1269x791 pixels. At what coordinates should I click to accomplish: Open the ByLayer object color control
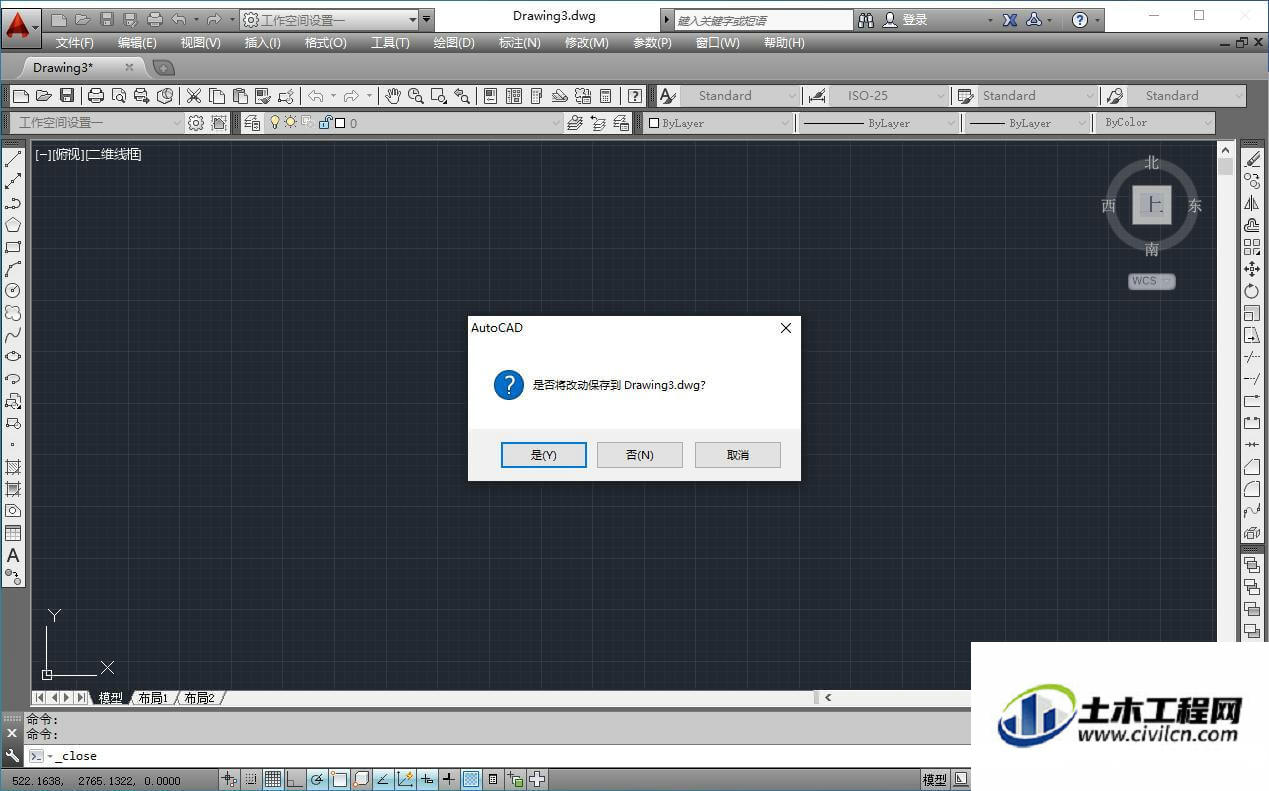tap(718, 123)
